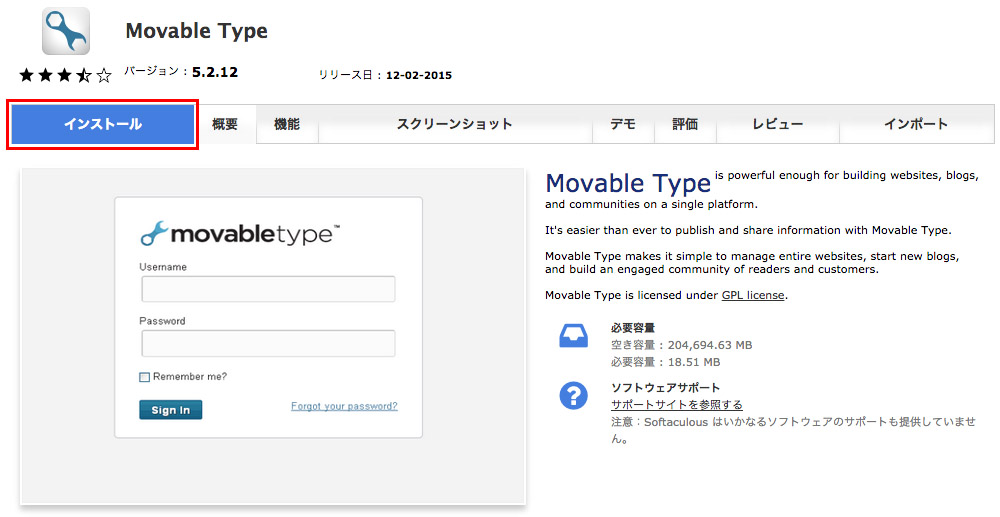Go to the デモ tab
This screenshot has width=1000, height=517.
click(x=623, y=125)
